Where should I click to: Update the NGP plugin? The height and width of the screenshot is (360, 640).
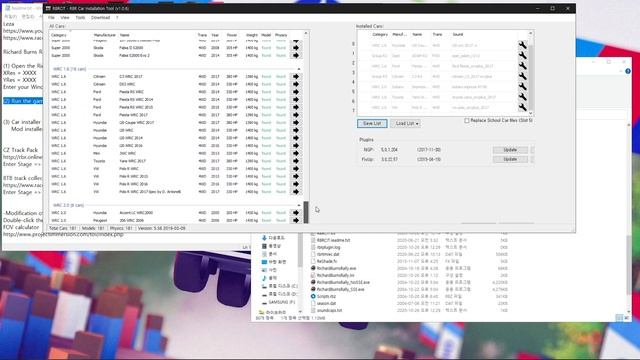click(x=510, y=150)
